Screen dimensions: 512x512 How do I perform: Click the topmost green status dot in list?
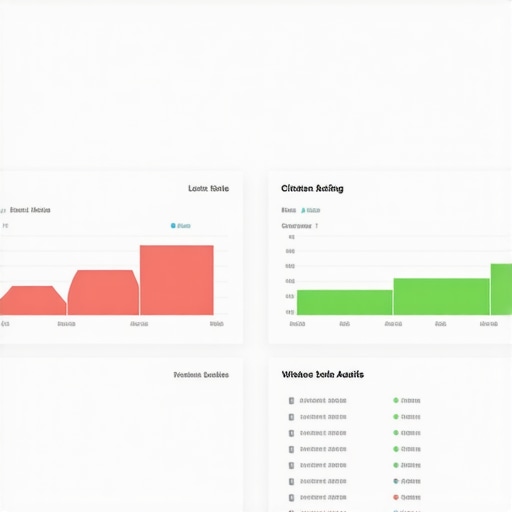click(x=396, y=400)
